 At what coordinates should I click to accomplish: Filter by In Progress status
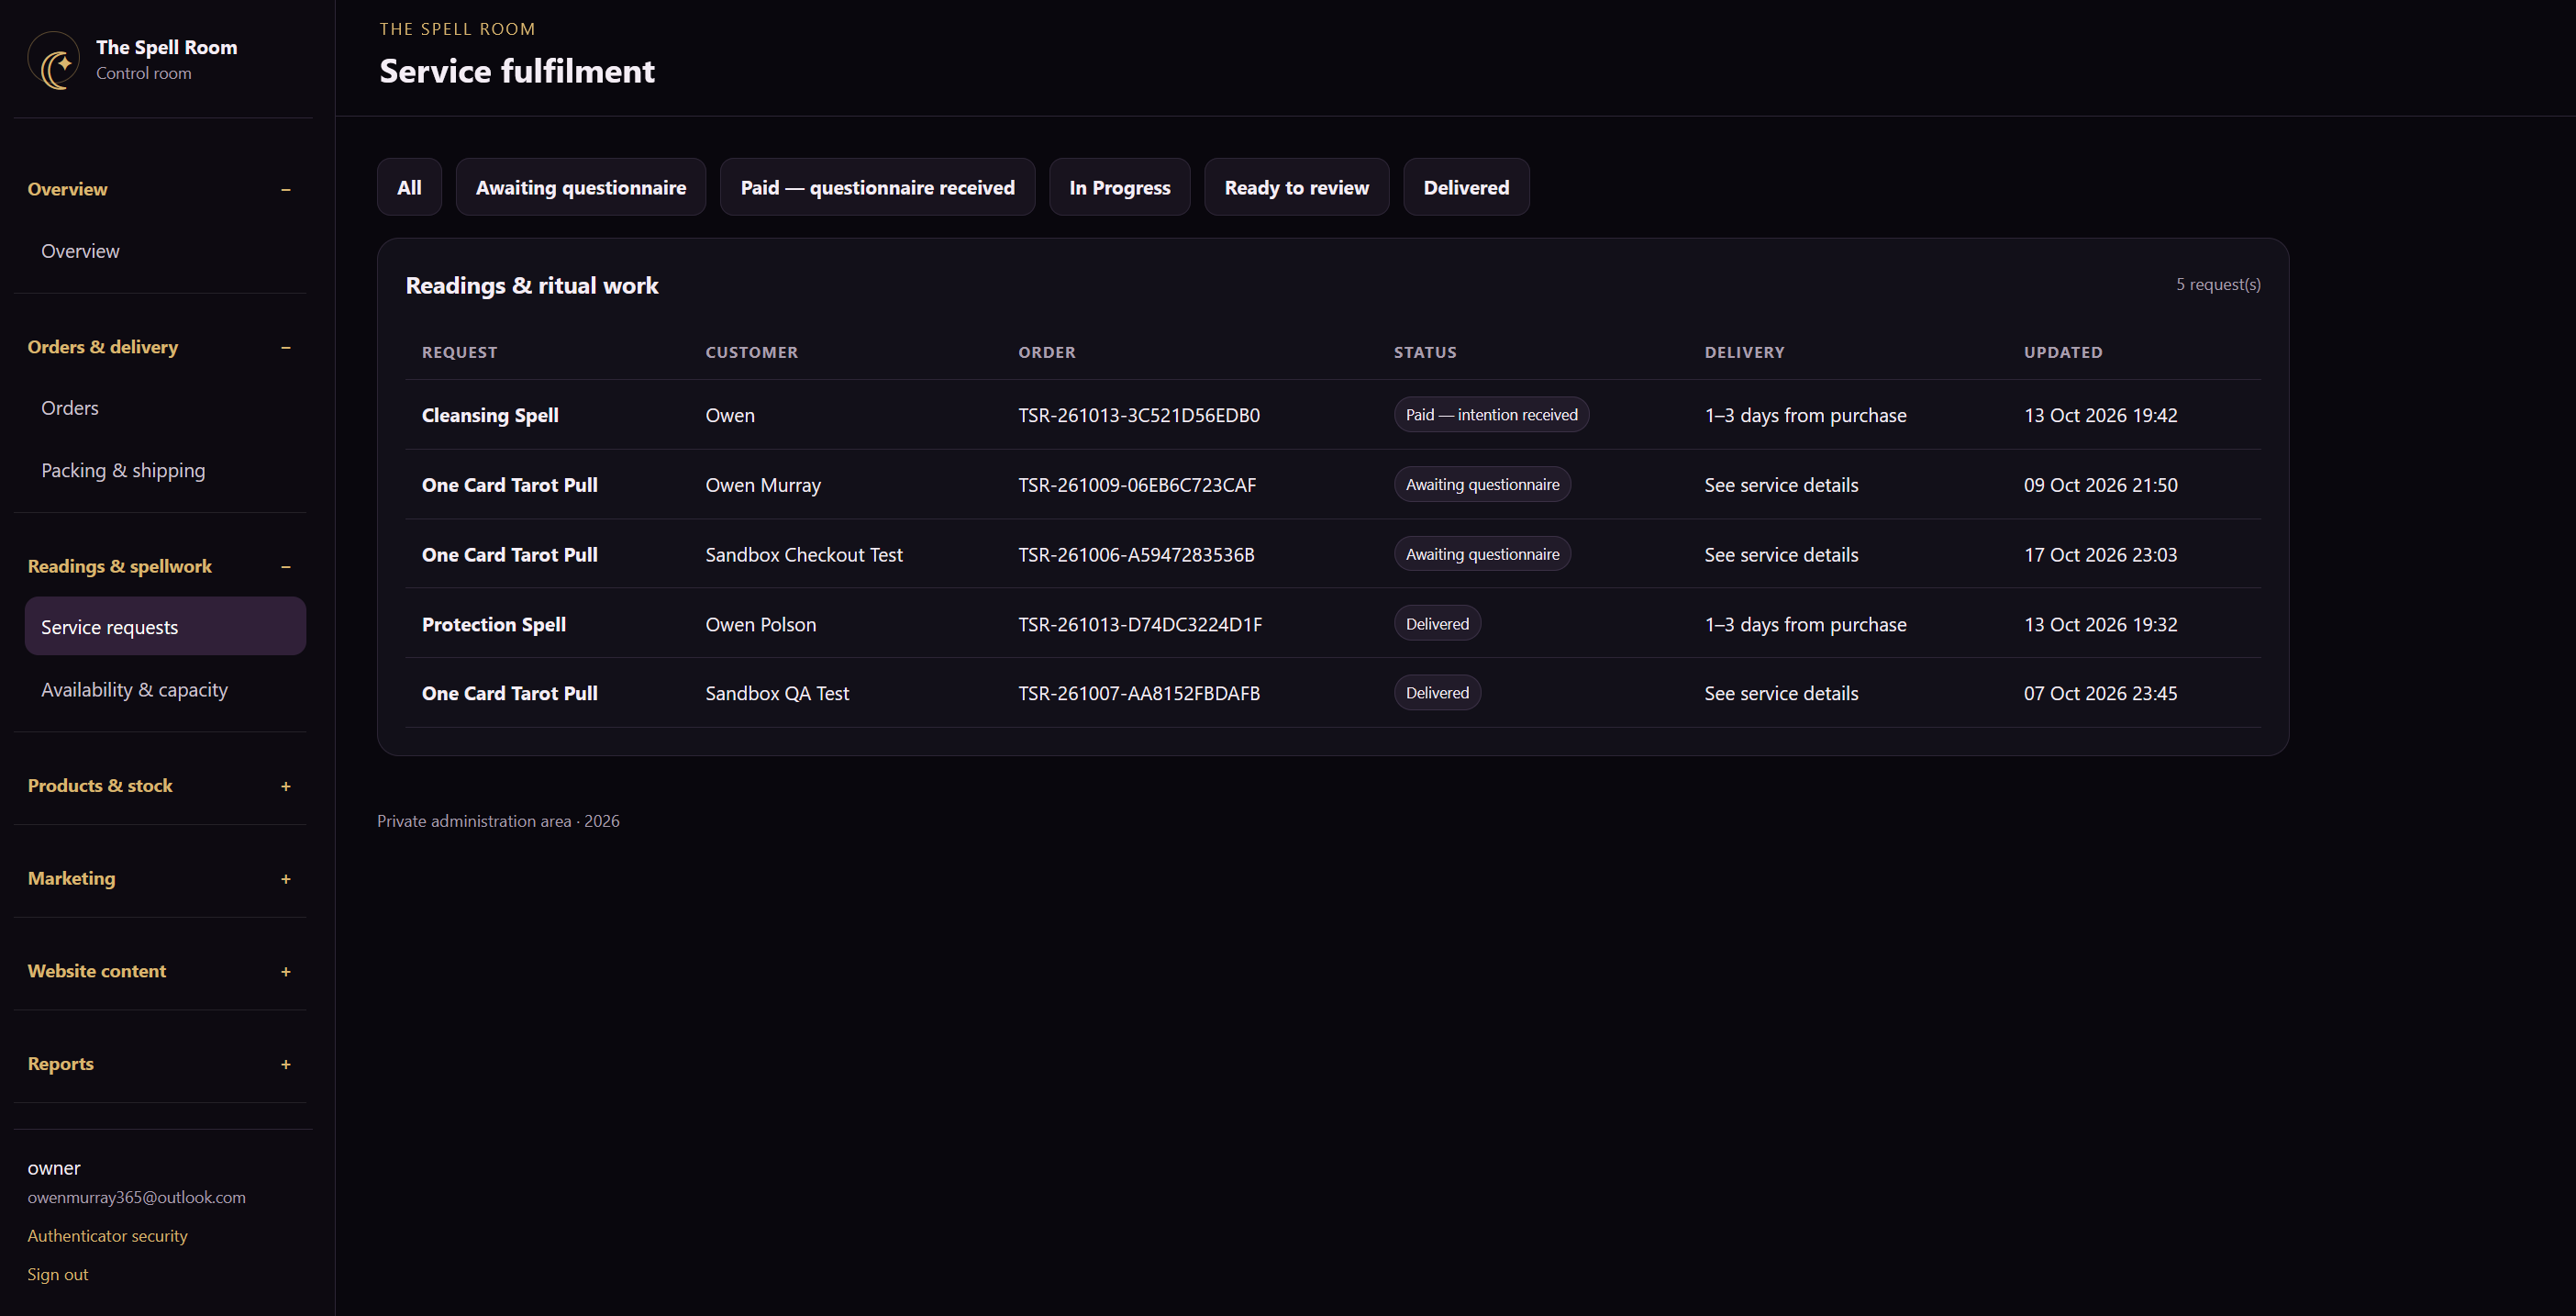click(x=1119, y=187)
